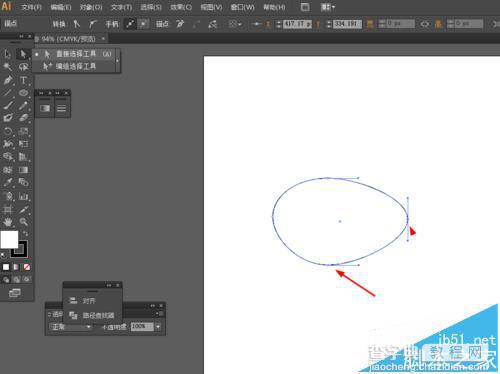Select the Width/Warp tool
The height and width of the screenshot is (374, 500).
tap(8, 144)
